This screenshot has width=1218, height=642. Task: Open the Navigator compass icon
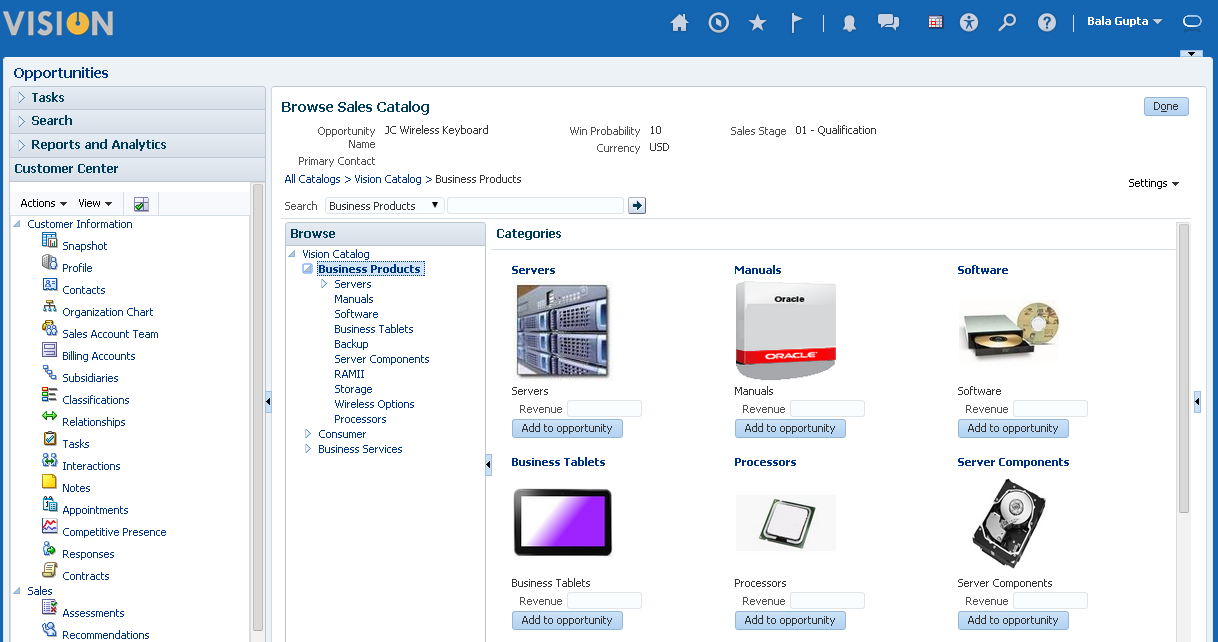718,22
